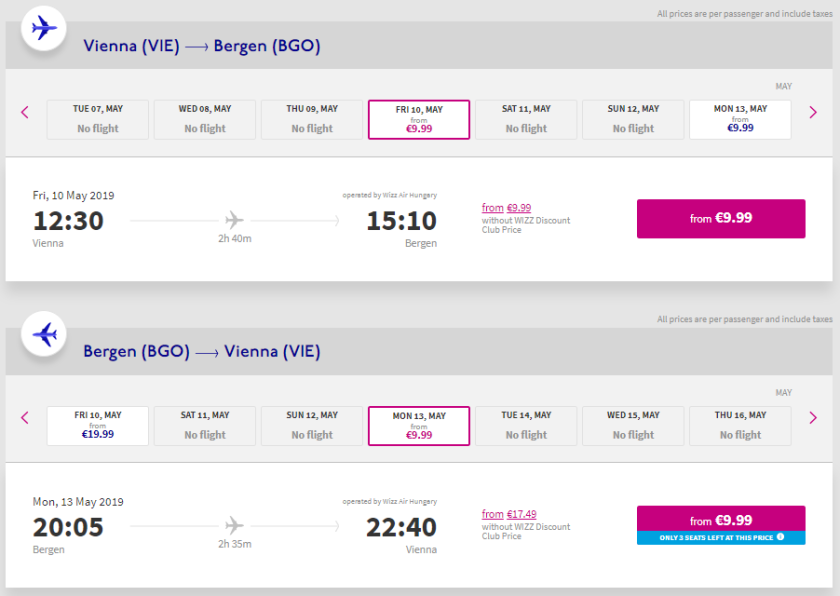Click the return flight plane logo icon

coord(44,334)
